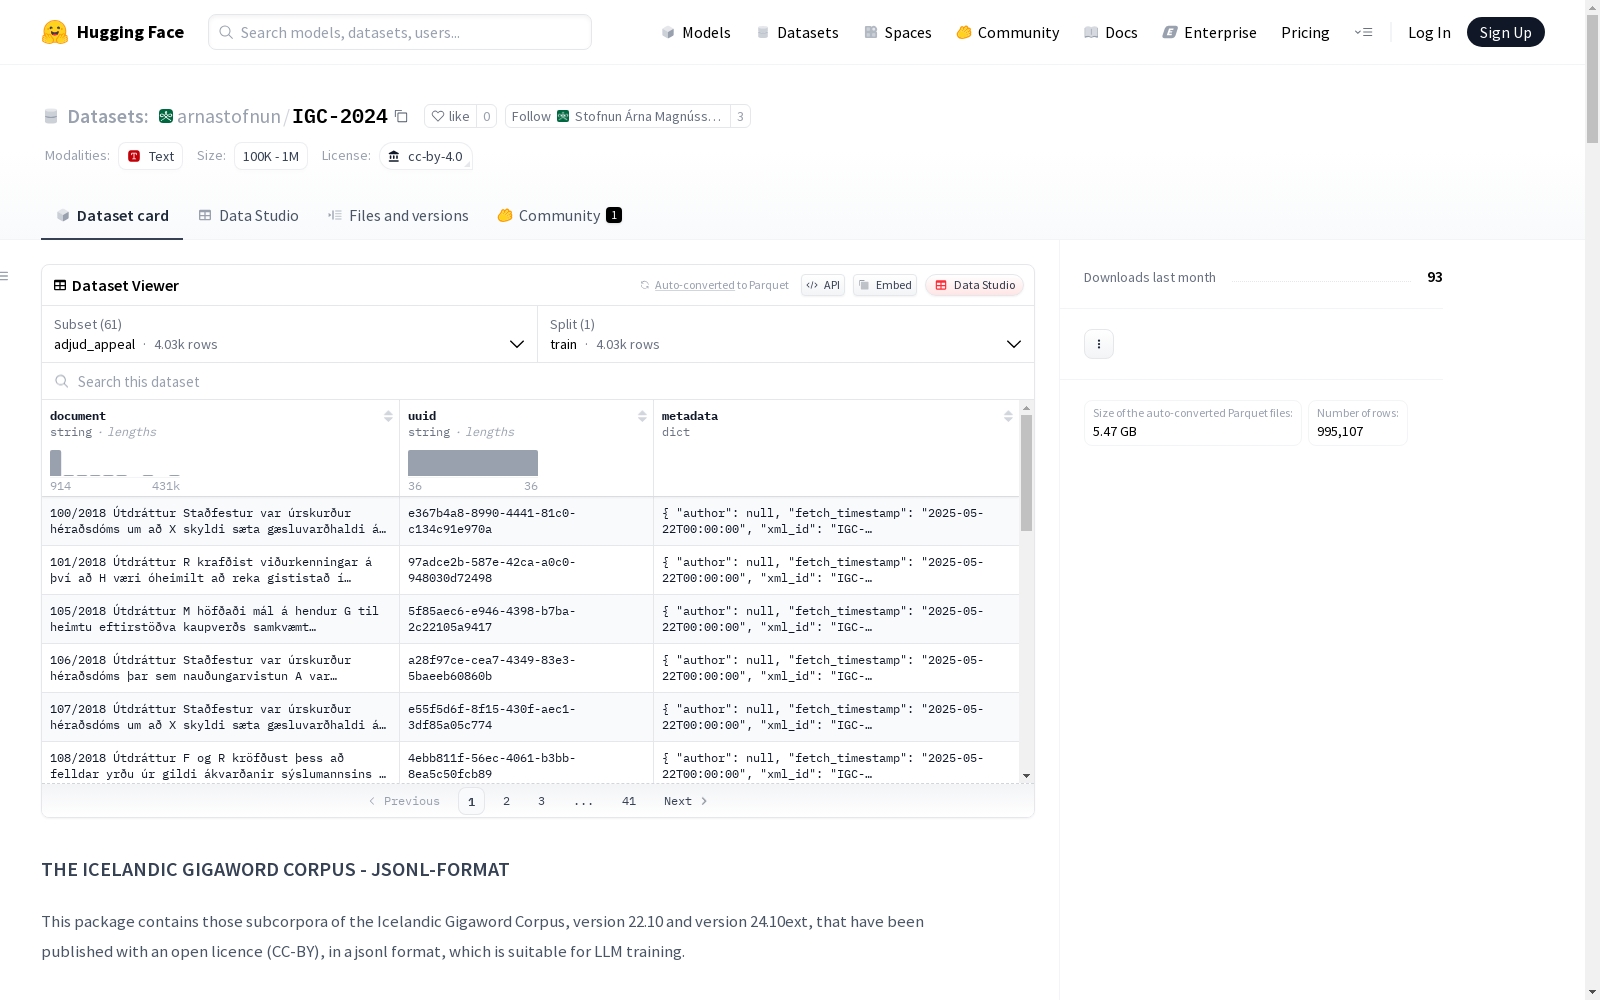Like the IGC-2024 dataset
Image resolution: width=1600 pixels, height=1000 pixels.
450,116
